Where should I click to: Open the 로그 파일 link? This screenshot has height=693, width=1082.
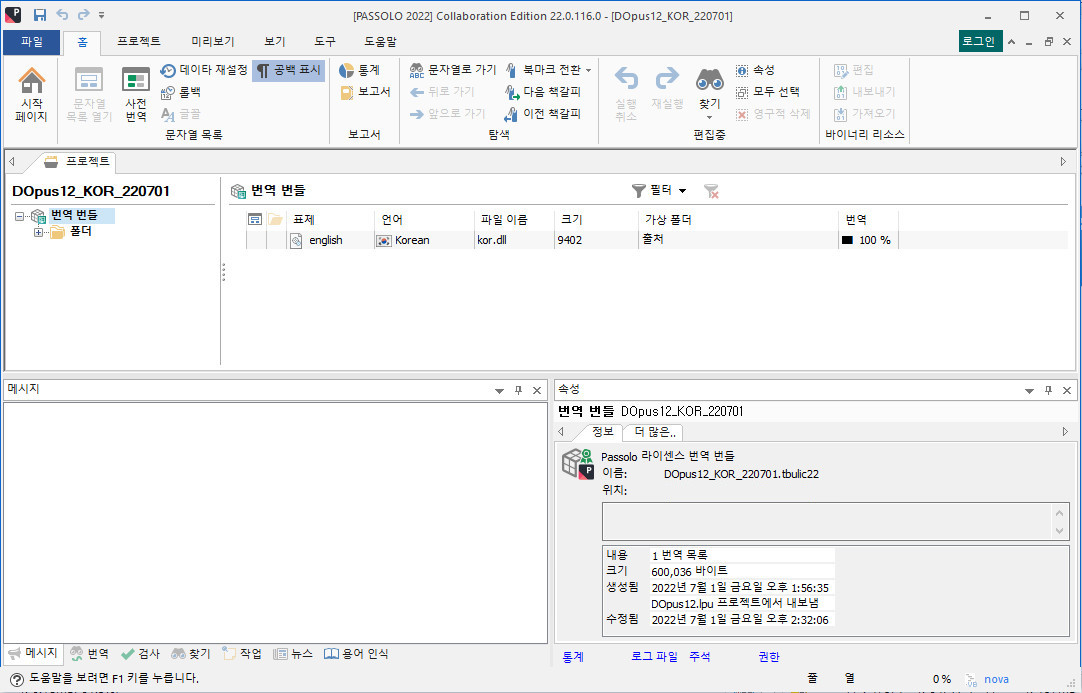[654, 657]
